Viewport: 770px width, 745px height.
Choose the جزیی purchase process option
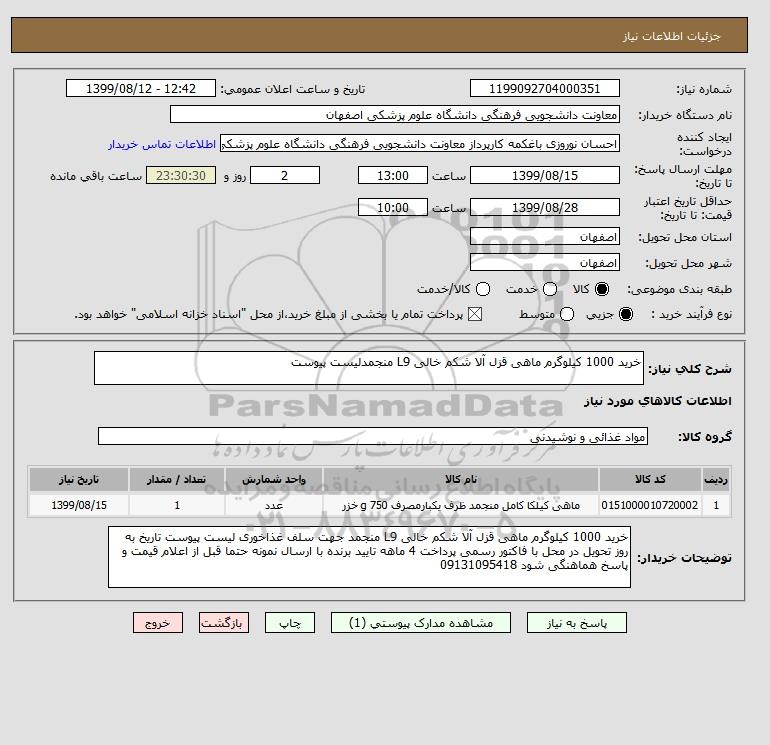click(626, 314)
